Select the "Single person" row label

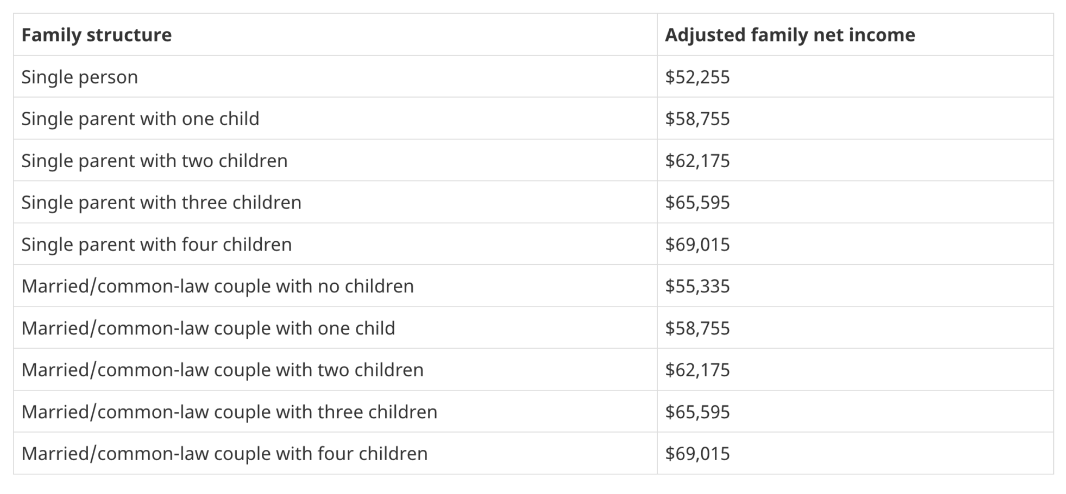79,77
